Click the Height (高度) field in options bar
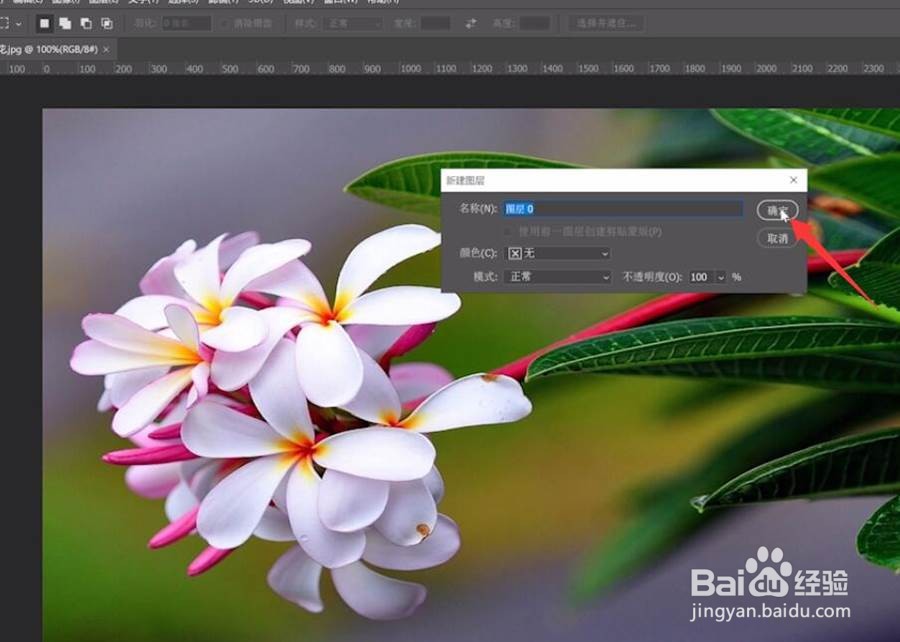 [535, 24]
